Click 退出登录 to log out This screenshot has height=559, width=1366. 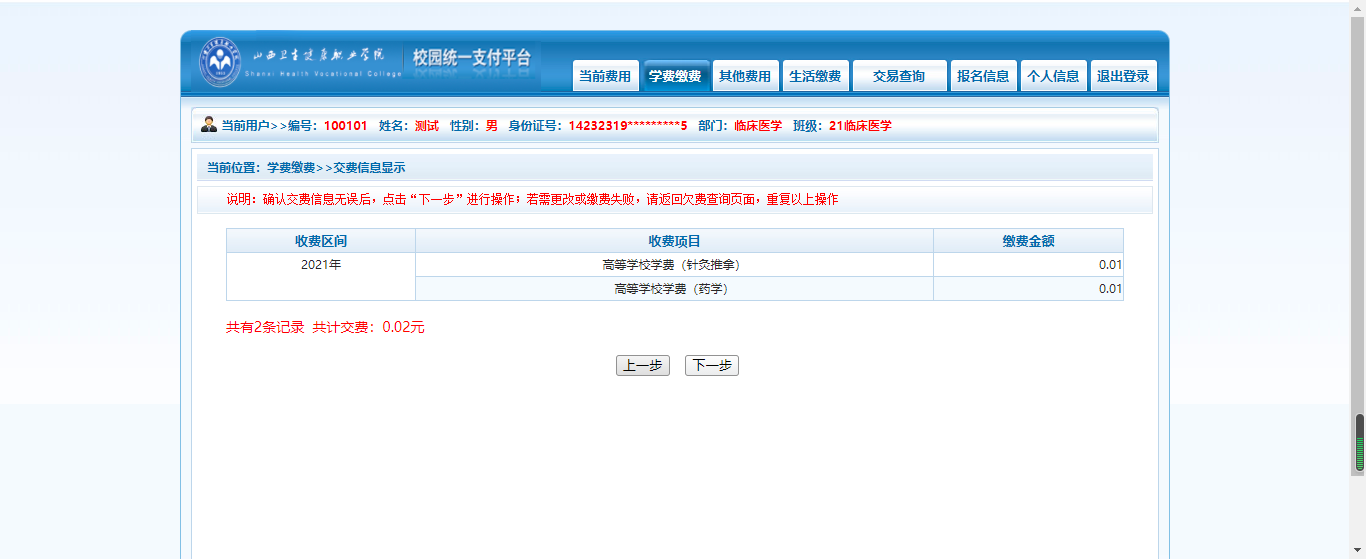(1123, 76)
